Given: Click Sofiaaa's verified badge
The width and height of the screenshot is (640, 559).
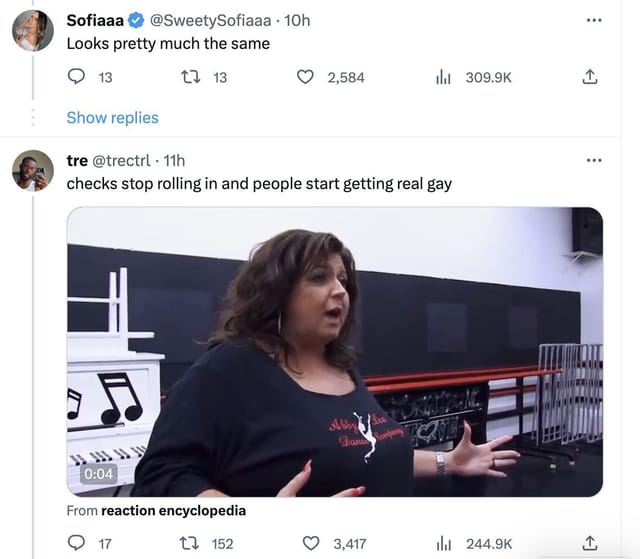Looking at the screenshot, I should click(136, 20).
